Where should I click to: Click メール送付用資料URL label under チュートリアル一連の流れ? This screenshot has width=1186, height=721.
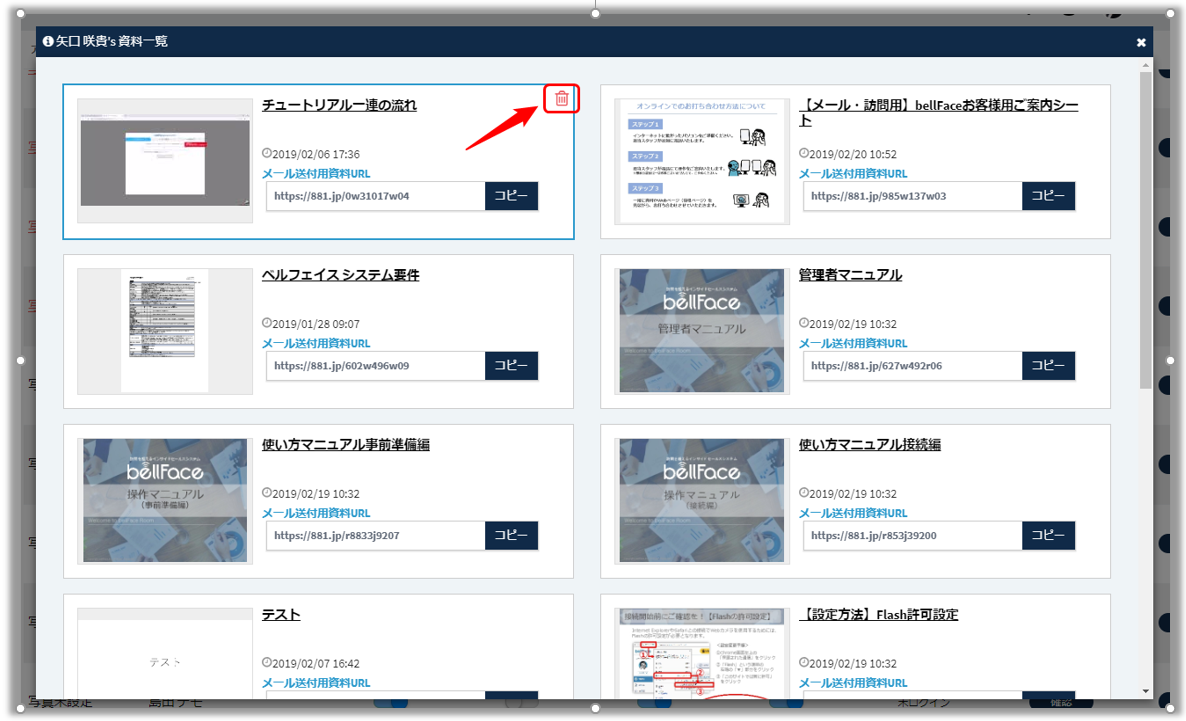[316, 173]
